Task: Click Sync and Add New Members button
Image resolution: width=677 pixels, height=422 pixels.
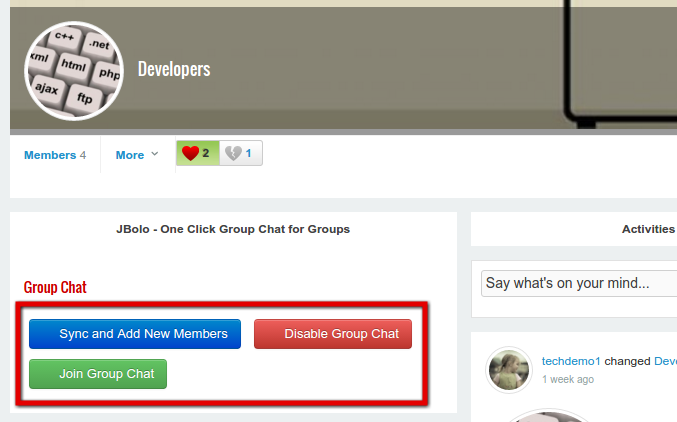Action: point(135,334)
